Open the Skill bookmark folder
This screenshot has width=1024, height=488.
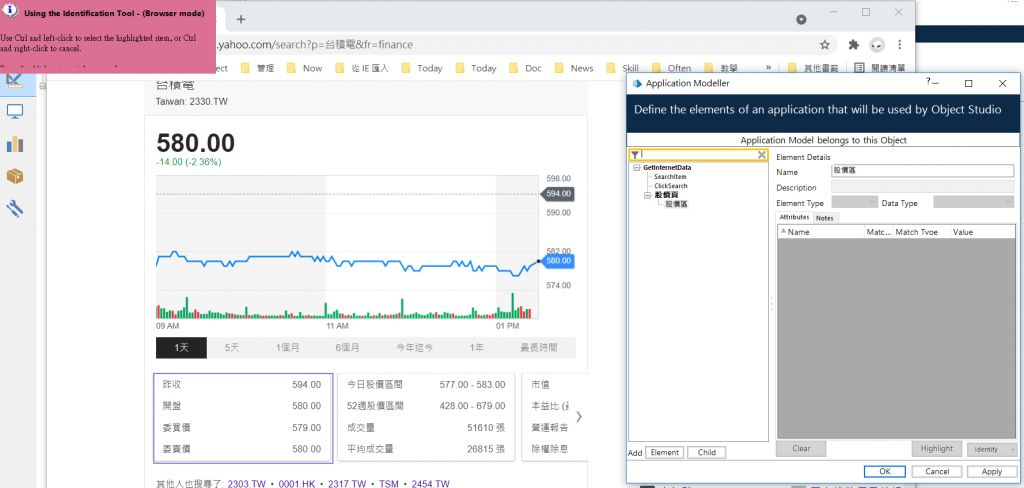pyautogui.click(x=622, y=68)
